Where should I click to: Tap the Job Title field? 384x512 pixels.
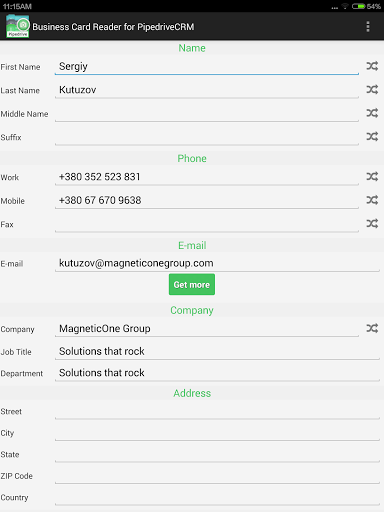[x=217, y=351]
